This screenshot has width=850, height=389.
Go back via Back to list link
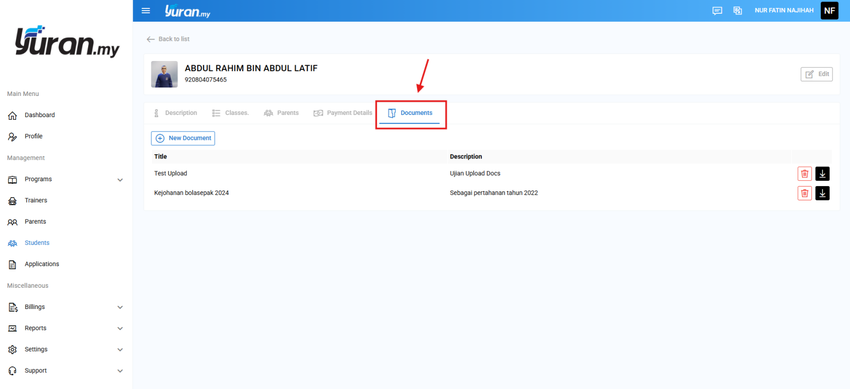168,39
